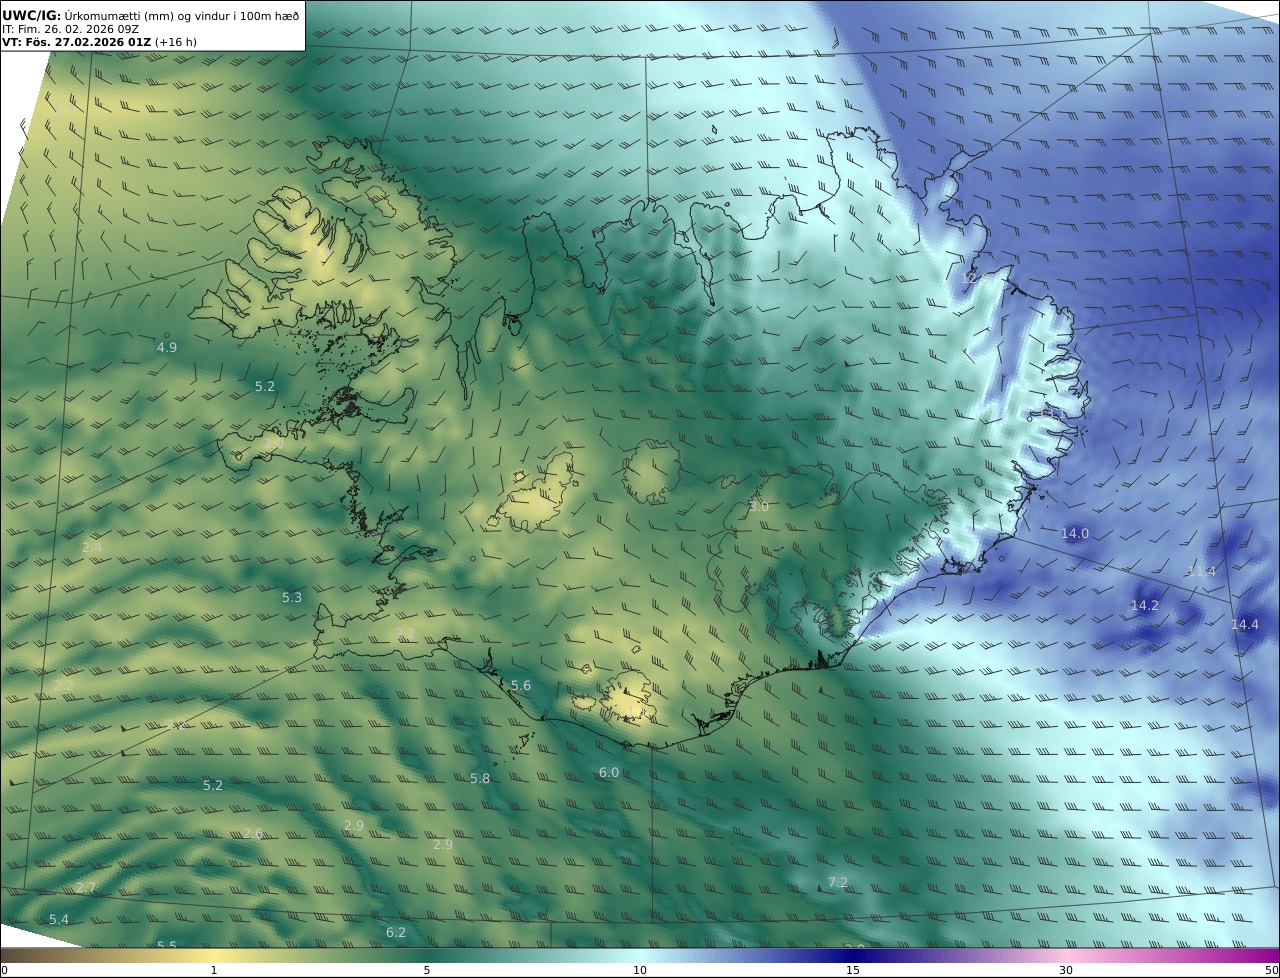This screenshot has width=1280, height=978.
Task: Click the 5.4 value on the map
Action: [x=59, y=920]
